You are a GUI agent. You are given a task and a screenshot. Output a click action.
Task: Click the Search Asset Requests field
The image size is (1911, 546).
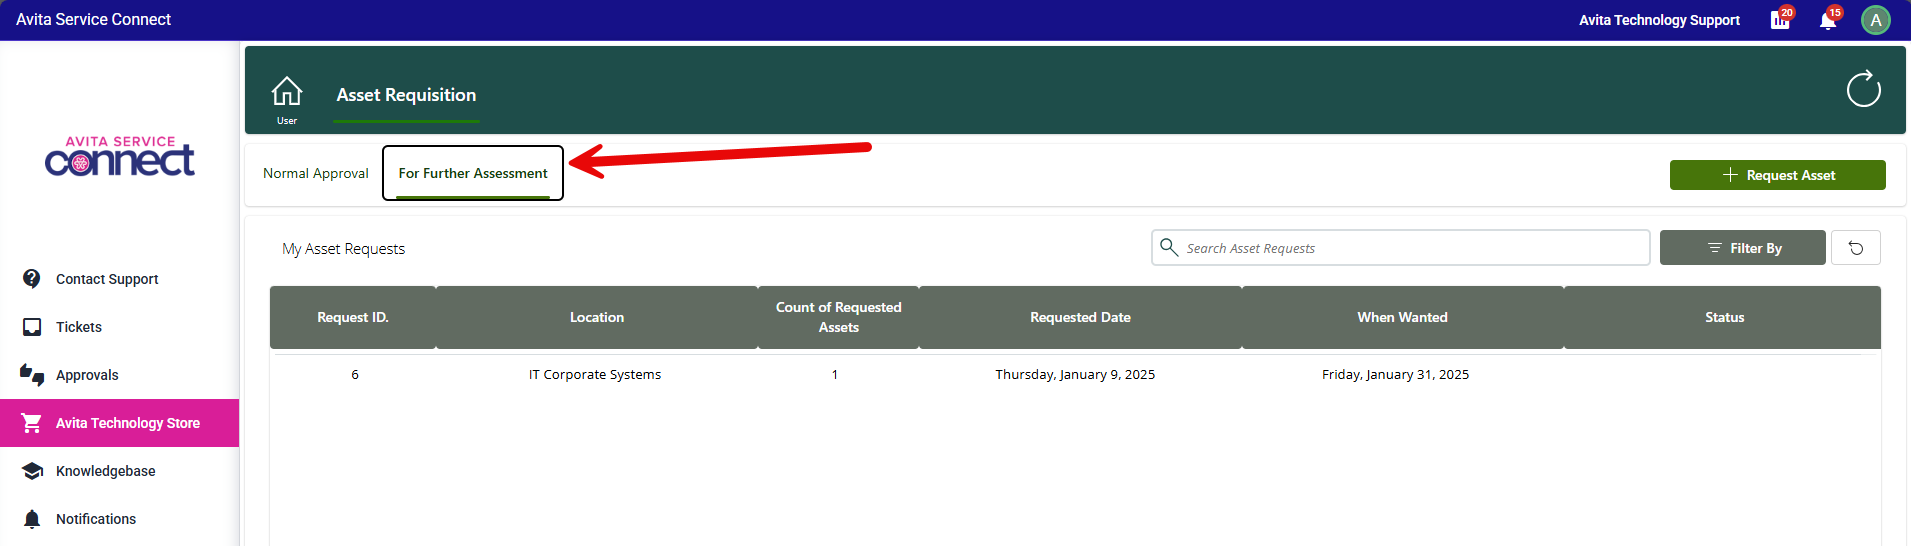1400,248
